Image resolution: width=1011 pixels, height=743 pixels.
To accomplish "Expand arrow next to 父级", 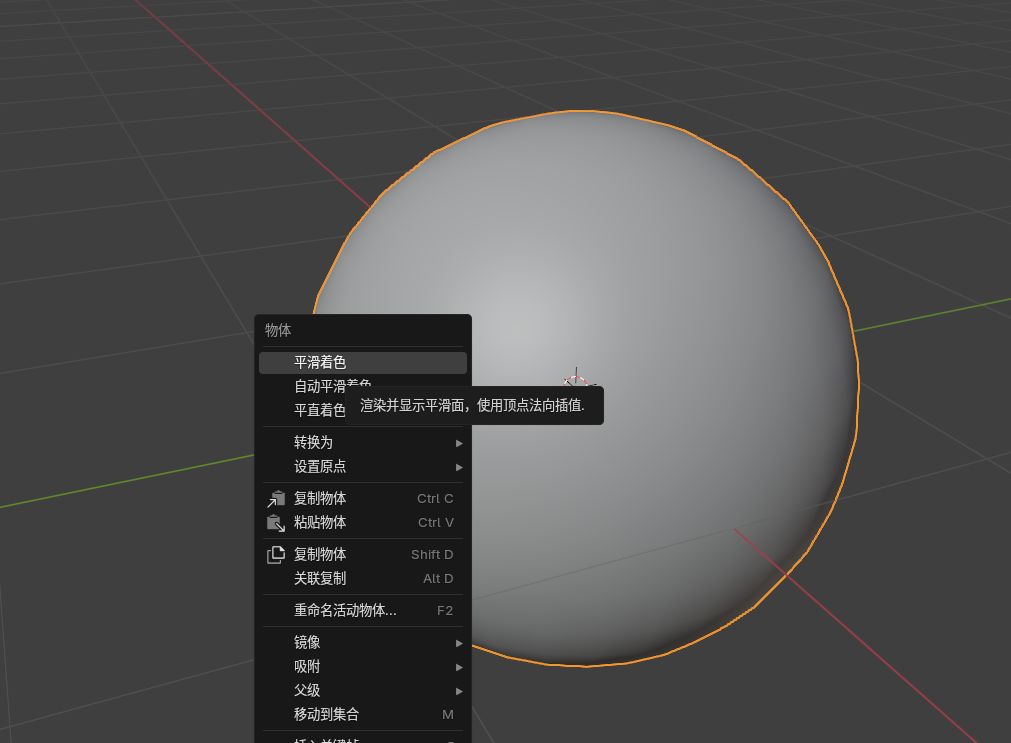I will 459,691.
